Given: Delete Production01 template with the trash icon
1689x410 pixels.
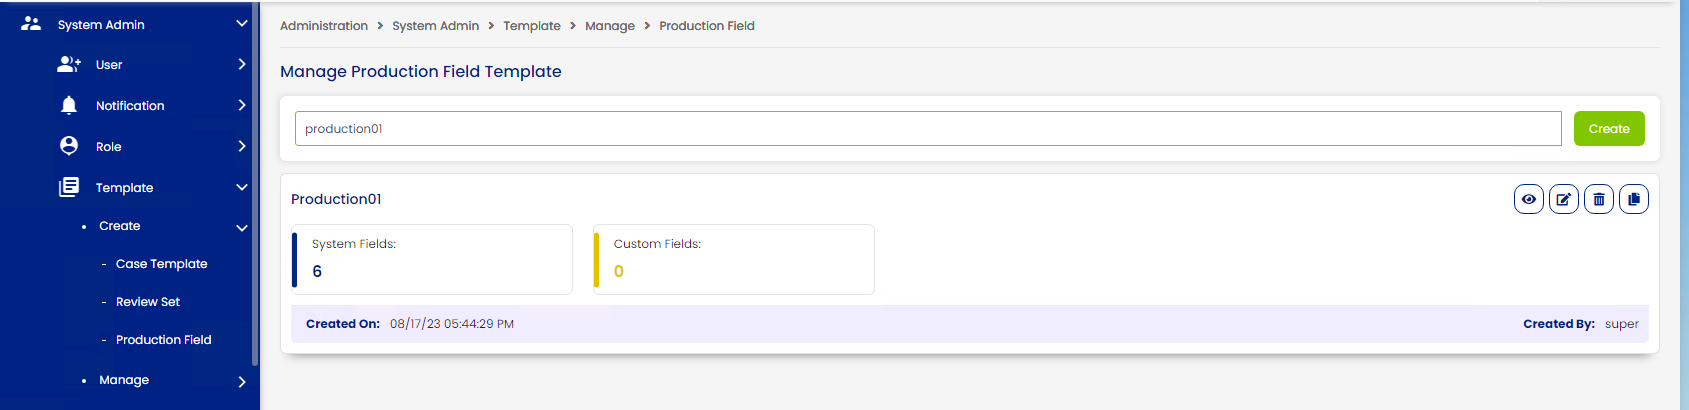Looking at the screenshot, I should coord(1598,199).
